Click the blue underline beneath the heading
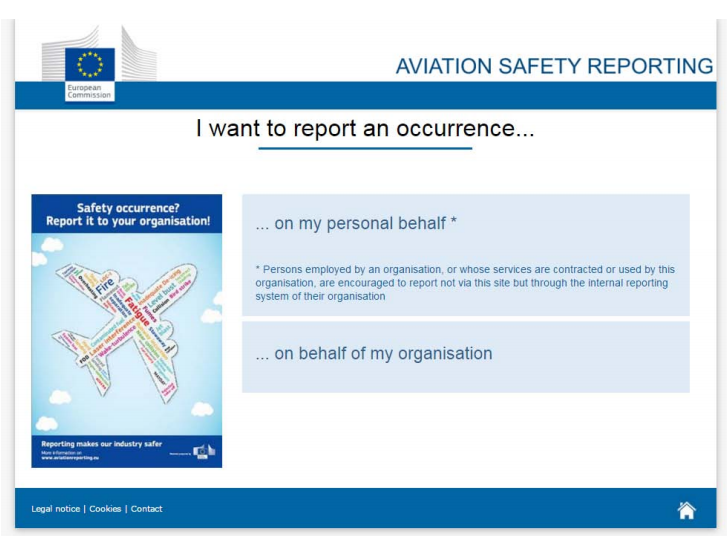This screenshot has width=727, height=539. (364, 148)
